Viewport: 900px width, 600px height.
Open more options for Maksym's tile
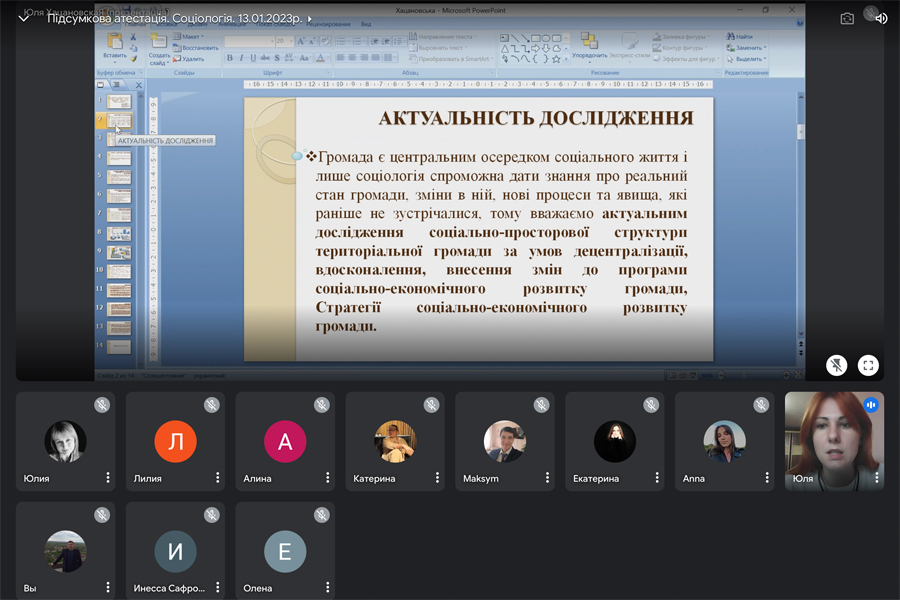pos(548,478)
